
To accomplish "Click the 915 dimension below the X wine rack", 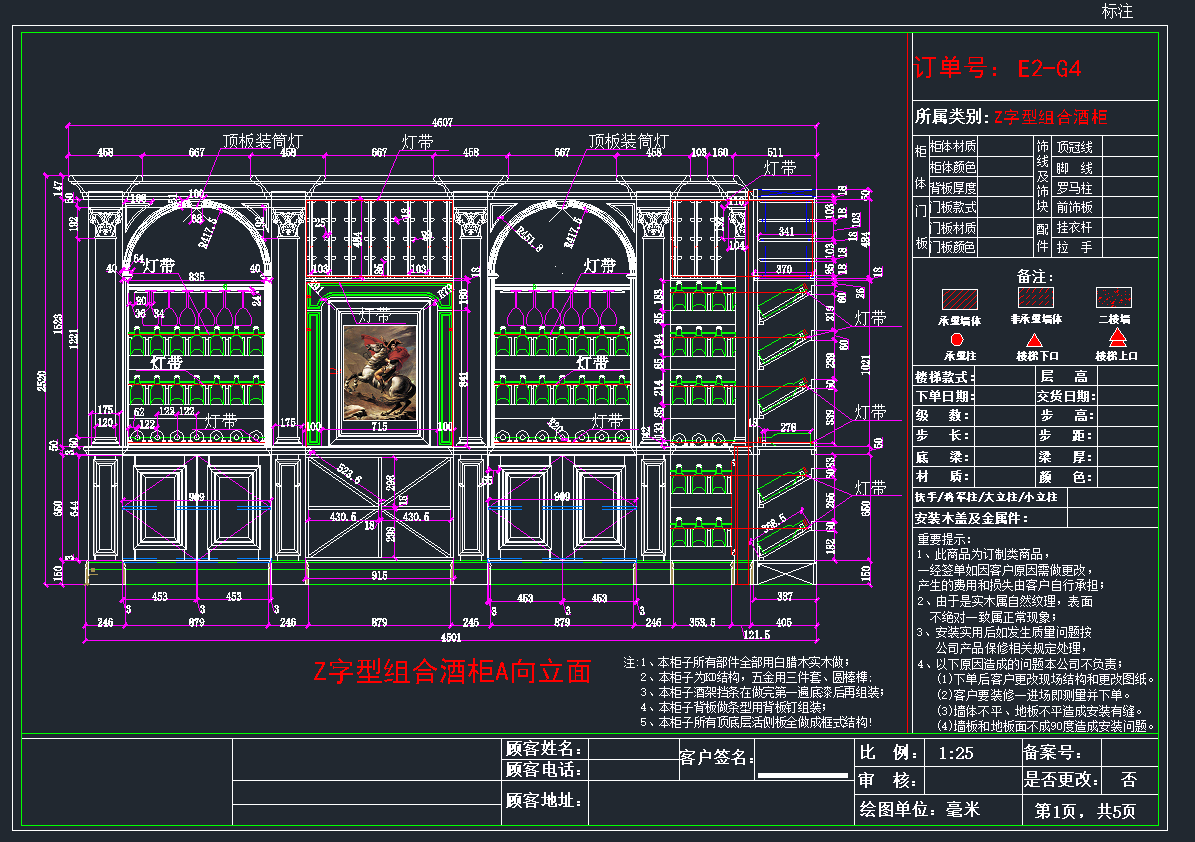I will (x=380, y=575).
